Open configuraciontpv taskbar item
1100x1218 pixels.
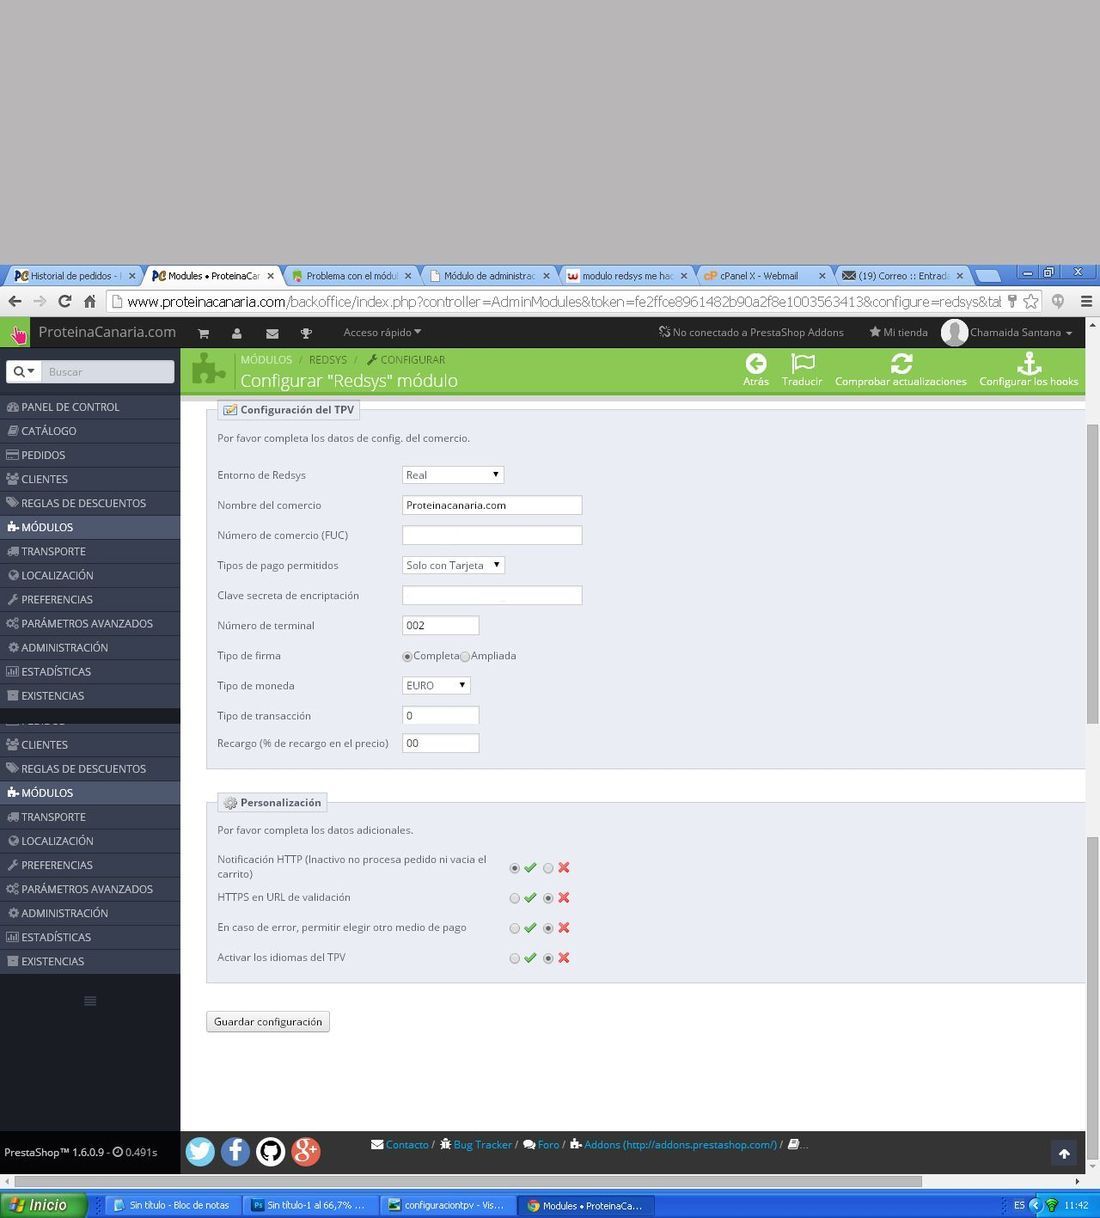coord(449,1205)
